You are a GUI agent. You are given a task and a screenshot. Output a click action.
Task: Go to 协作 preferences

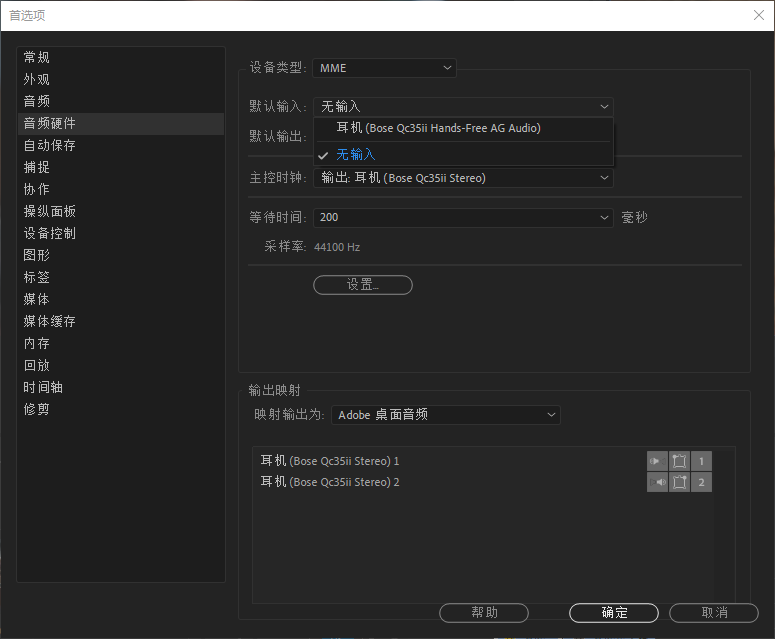(121, 189)
